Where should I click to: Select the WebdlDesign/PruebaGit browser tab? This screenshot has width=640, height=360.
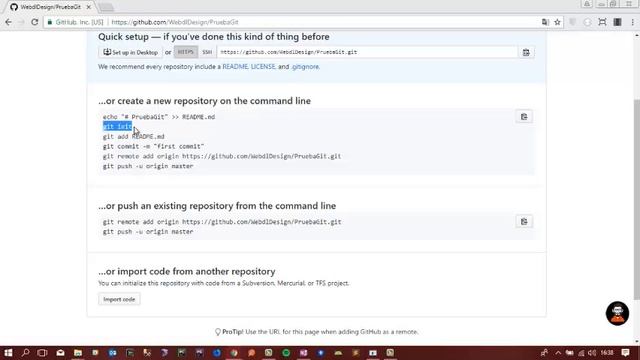point(51,7)
